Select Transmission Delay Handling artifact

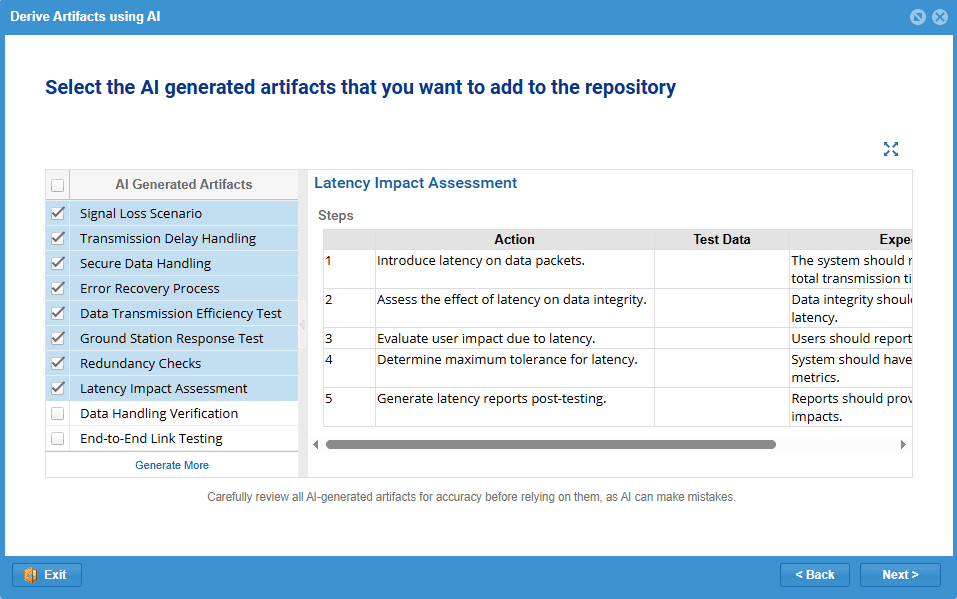(168, 238)
